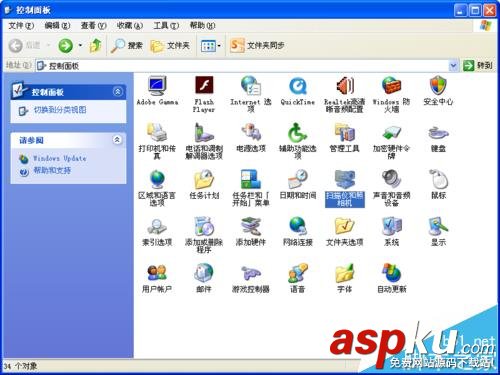Open the 文件(F) menu
The height and width of the screenshot is (375, 500).
[21, 25]
